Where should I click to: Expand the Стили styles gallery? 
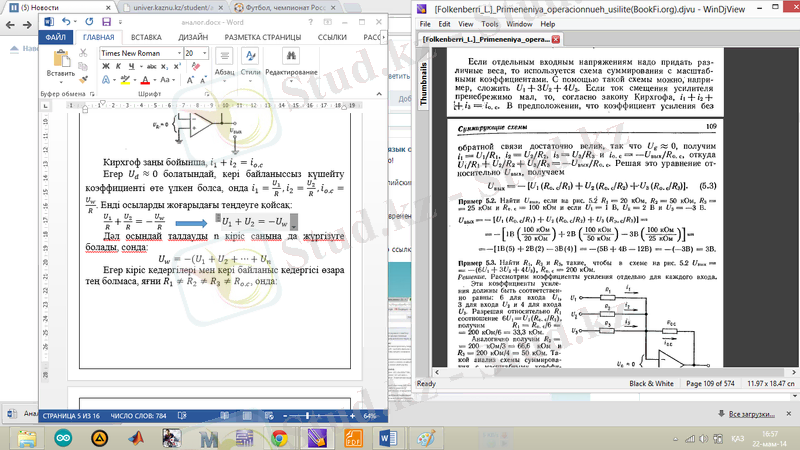pos(250,58)
